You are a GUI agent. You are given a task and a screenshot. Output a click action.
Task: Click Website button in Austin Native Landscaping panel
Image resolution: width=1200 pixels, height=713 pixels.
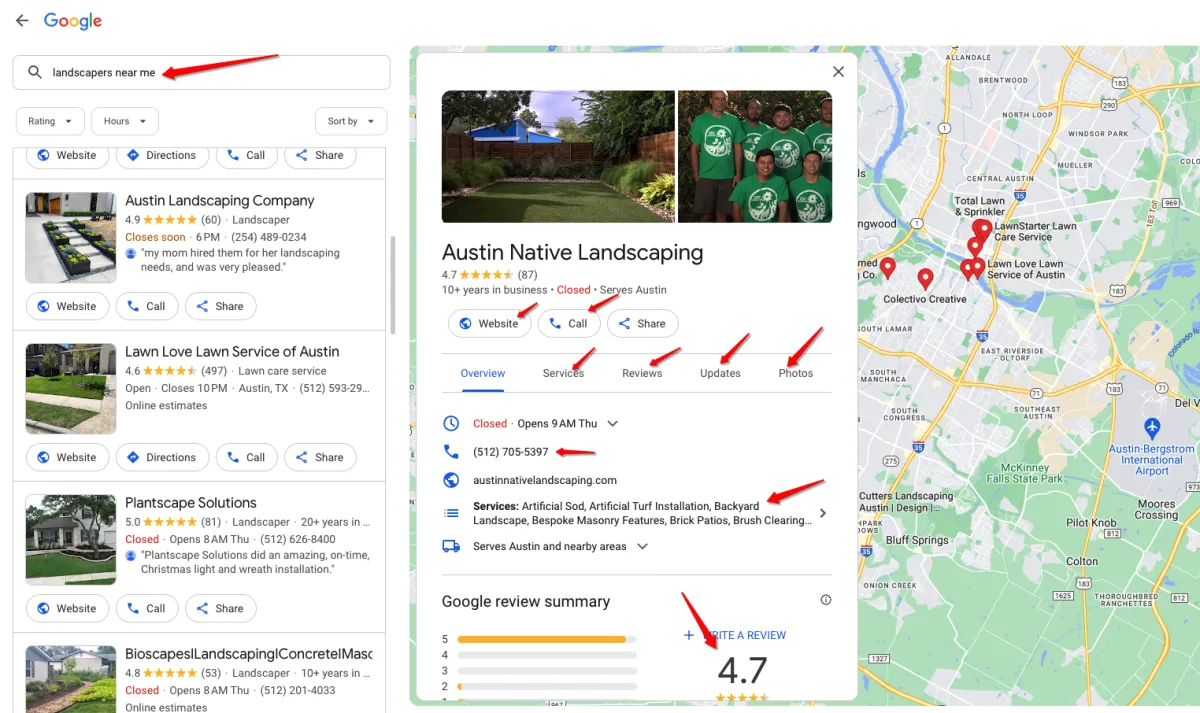pos(489,323)
